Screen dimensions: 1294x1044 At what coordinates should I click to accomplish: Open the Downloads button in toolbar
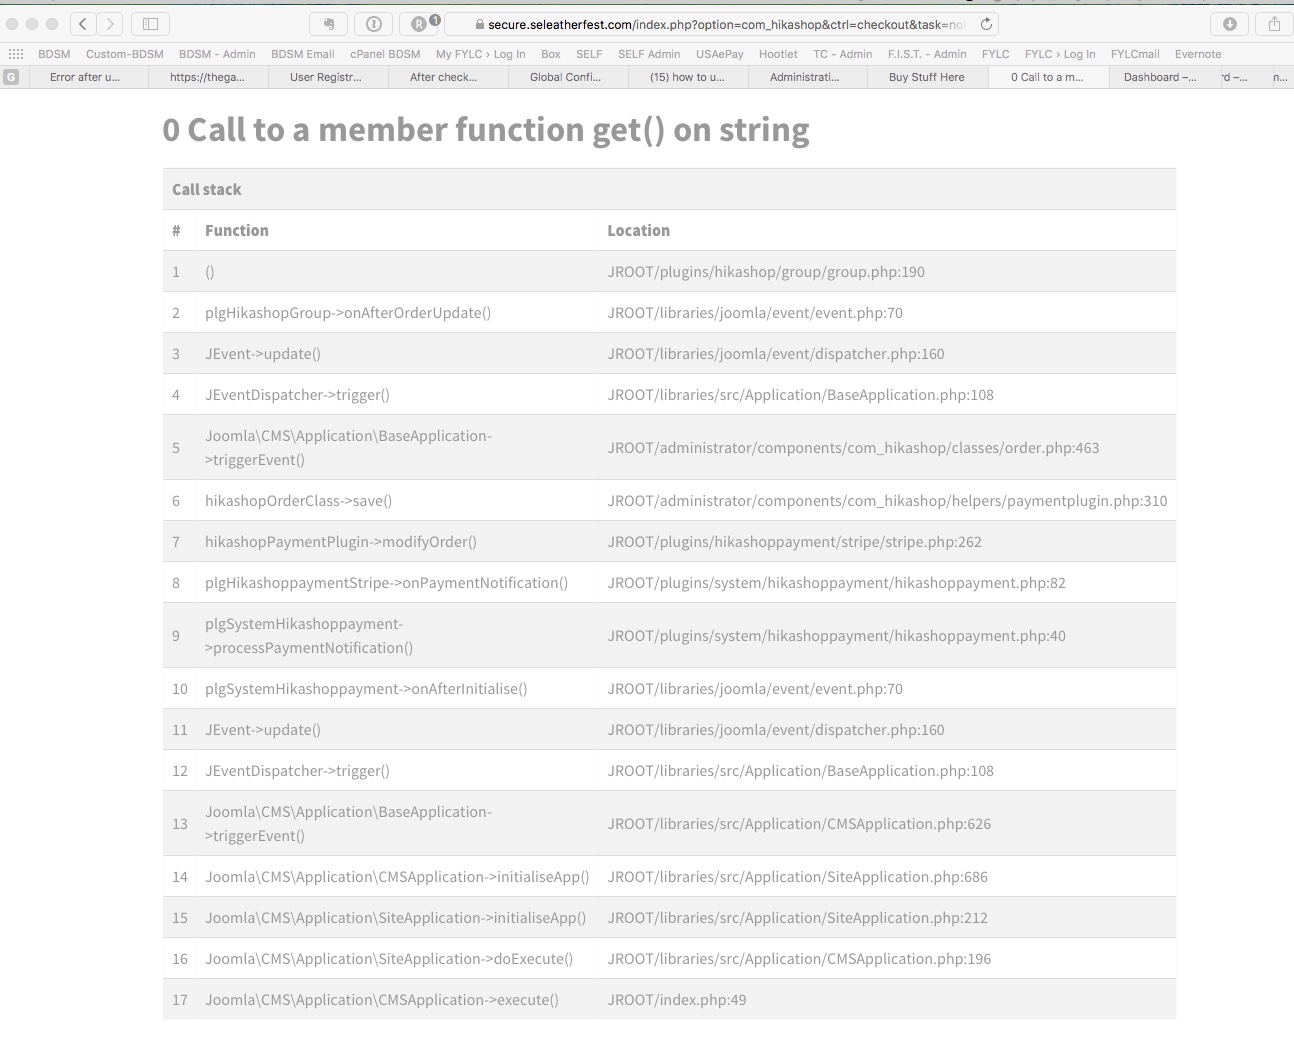tap(1229, 24)
